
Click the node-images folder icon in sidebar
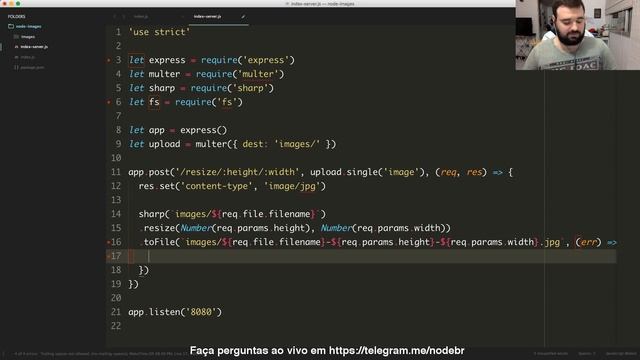11,26
